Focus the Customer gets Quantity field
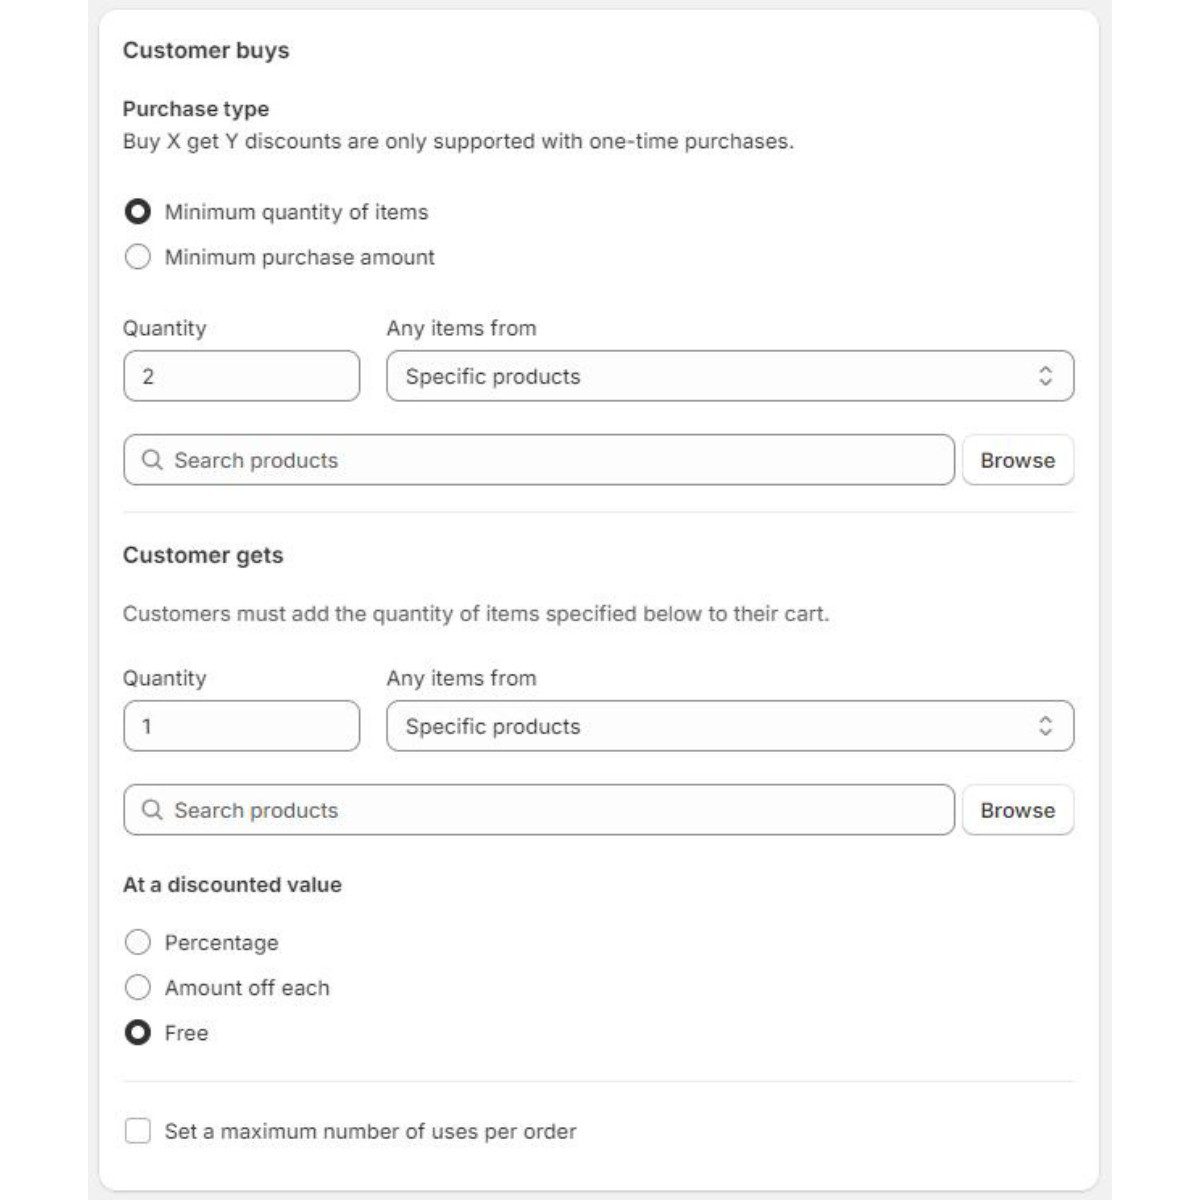The image size is (1200, 1200). click(241, 726)
